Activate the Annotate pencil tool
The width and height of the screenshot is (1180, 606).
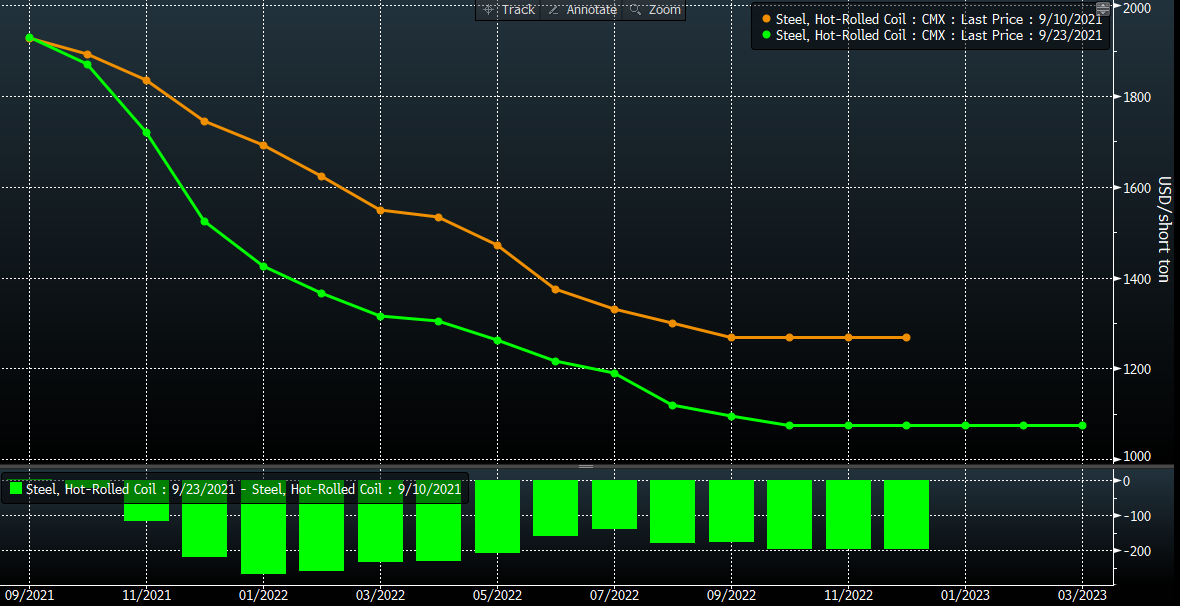tap(554, 10)
